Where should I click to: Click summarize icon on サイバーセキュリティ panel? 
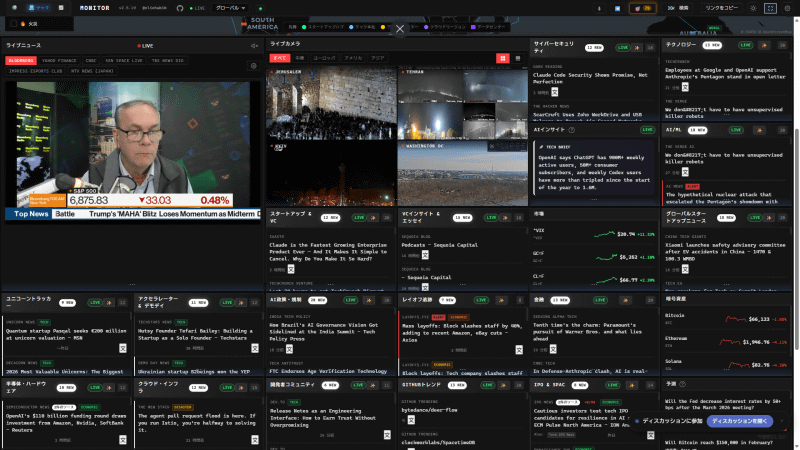point(637,47)
